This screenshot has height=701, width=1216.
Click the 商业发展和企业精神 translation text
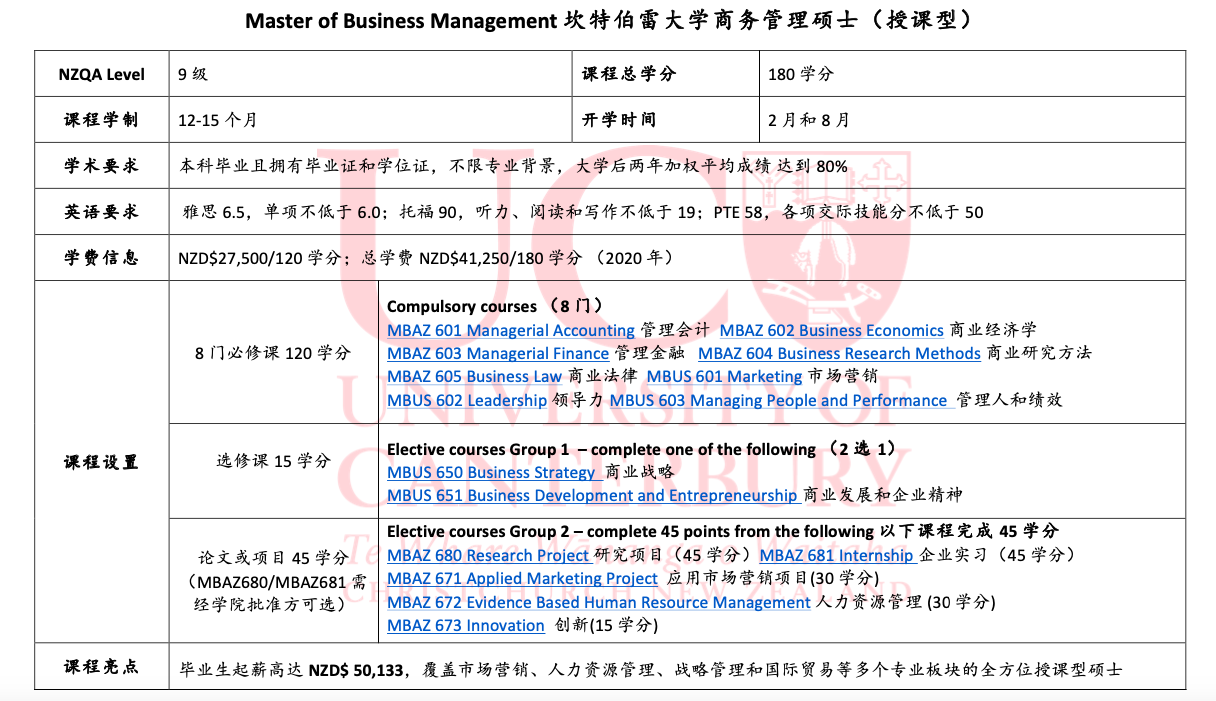coord(882,495)
